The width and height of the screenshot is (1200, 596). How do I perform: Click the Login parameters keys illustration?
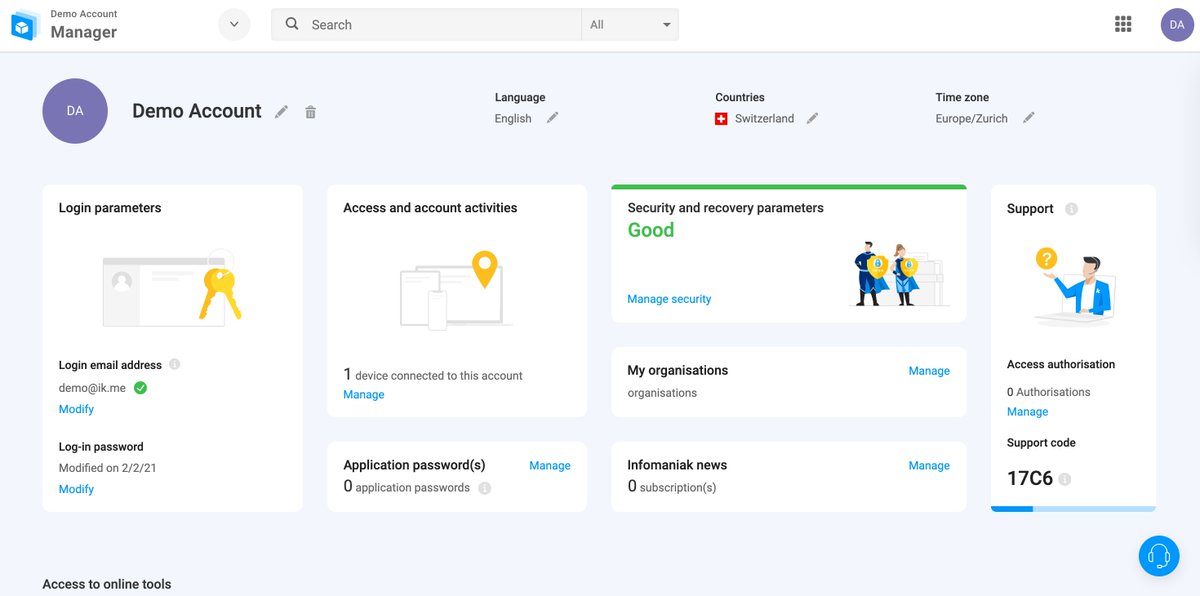point(173,289)
